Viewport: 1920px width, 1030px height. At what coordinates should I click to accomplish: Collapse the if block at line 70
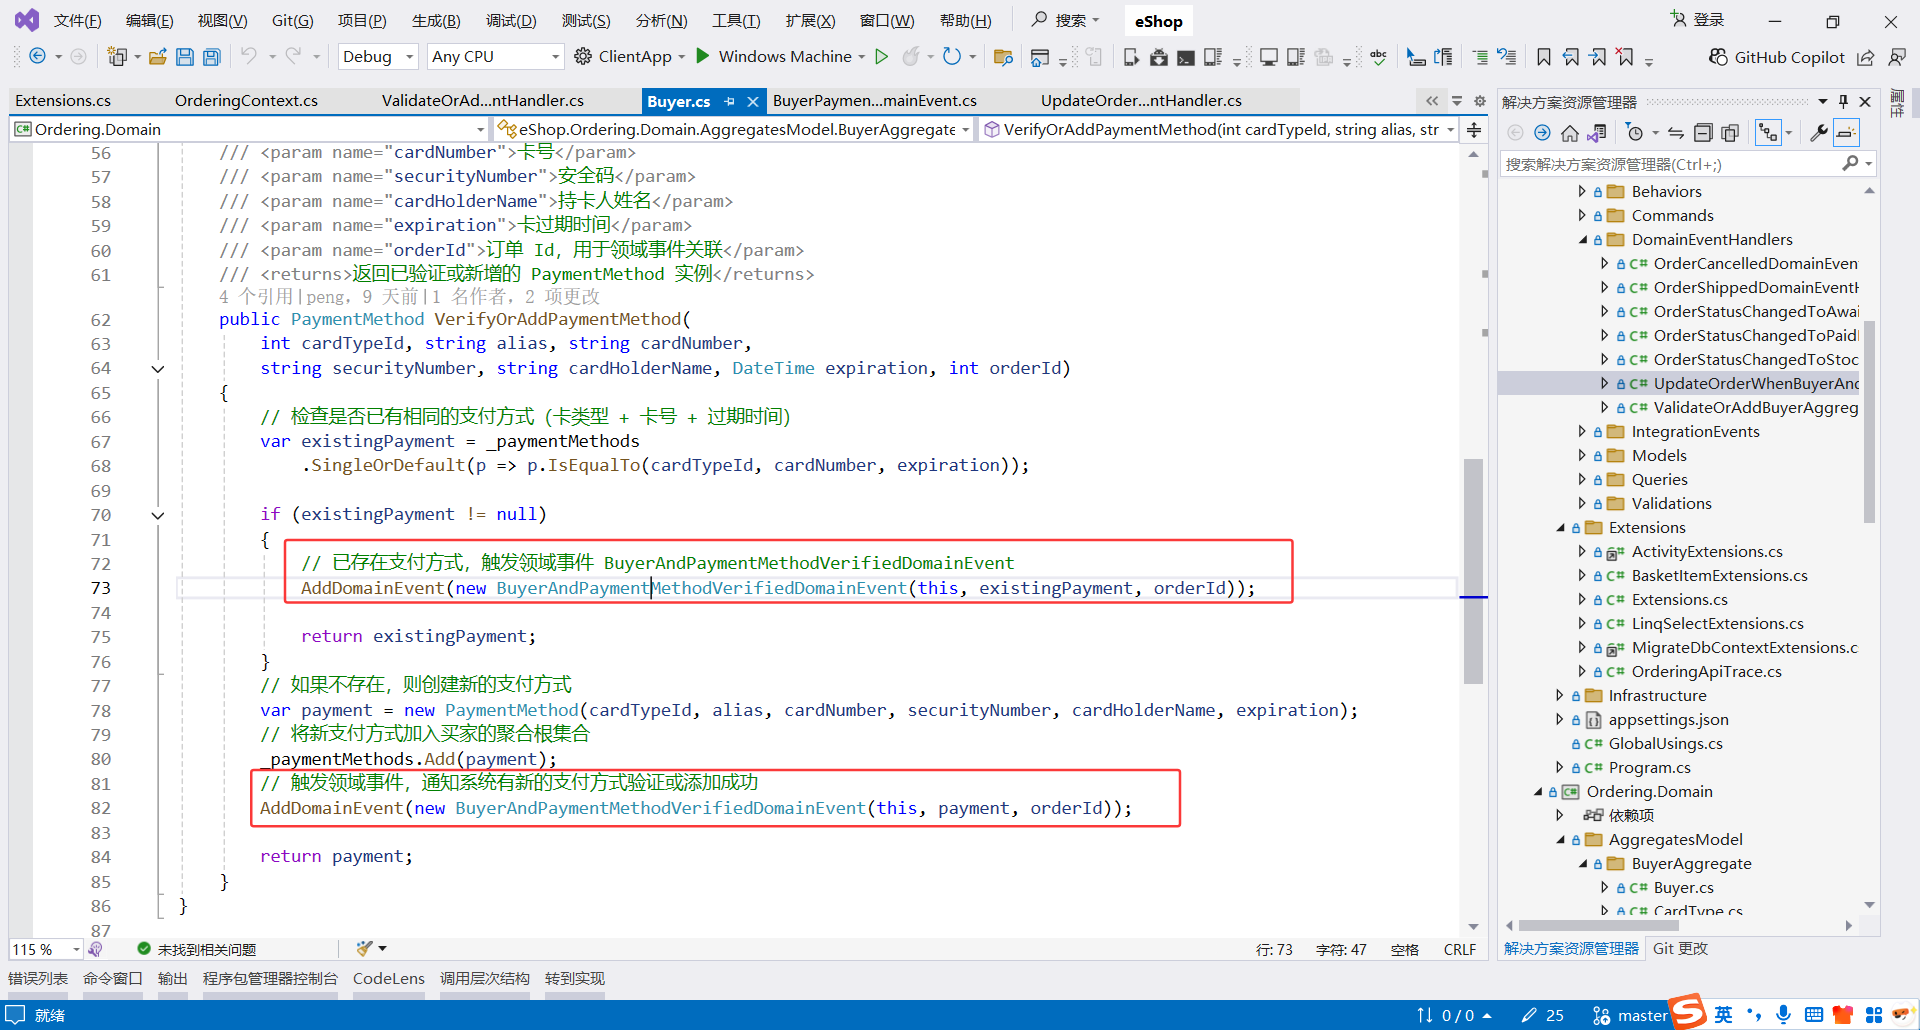click(157, 515)
